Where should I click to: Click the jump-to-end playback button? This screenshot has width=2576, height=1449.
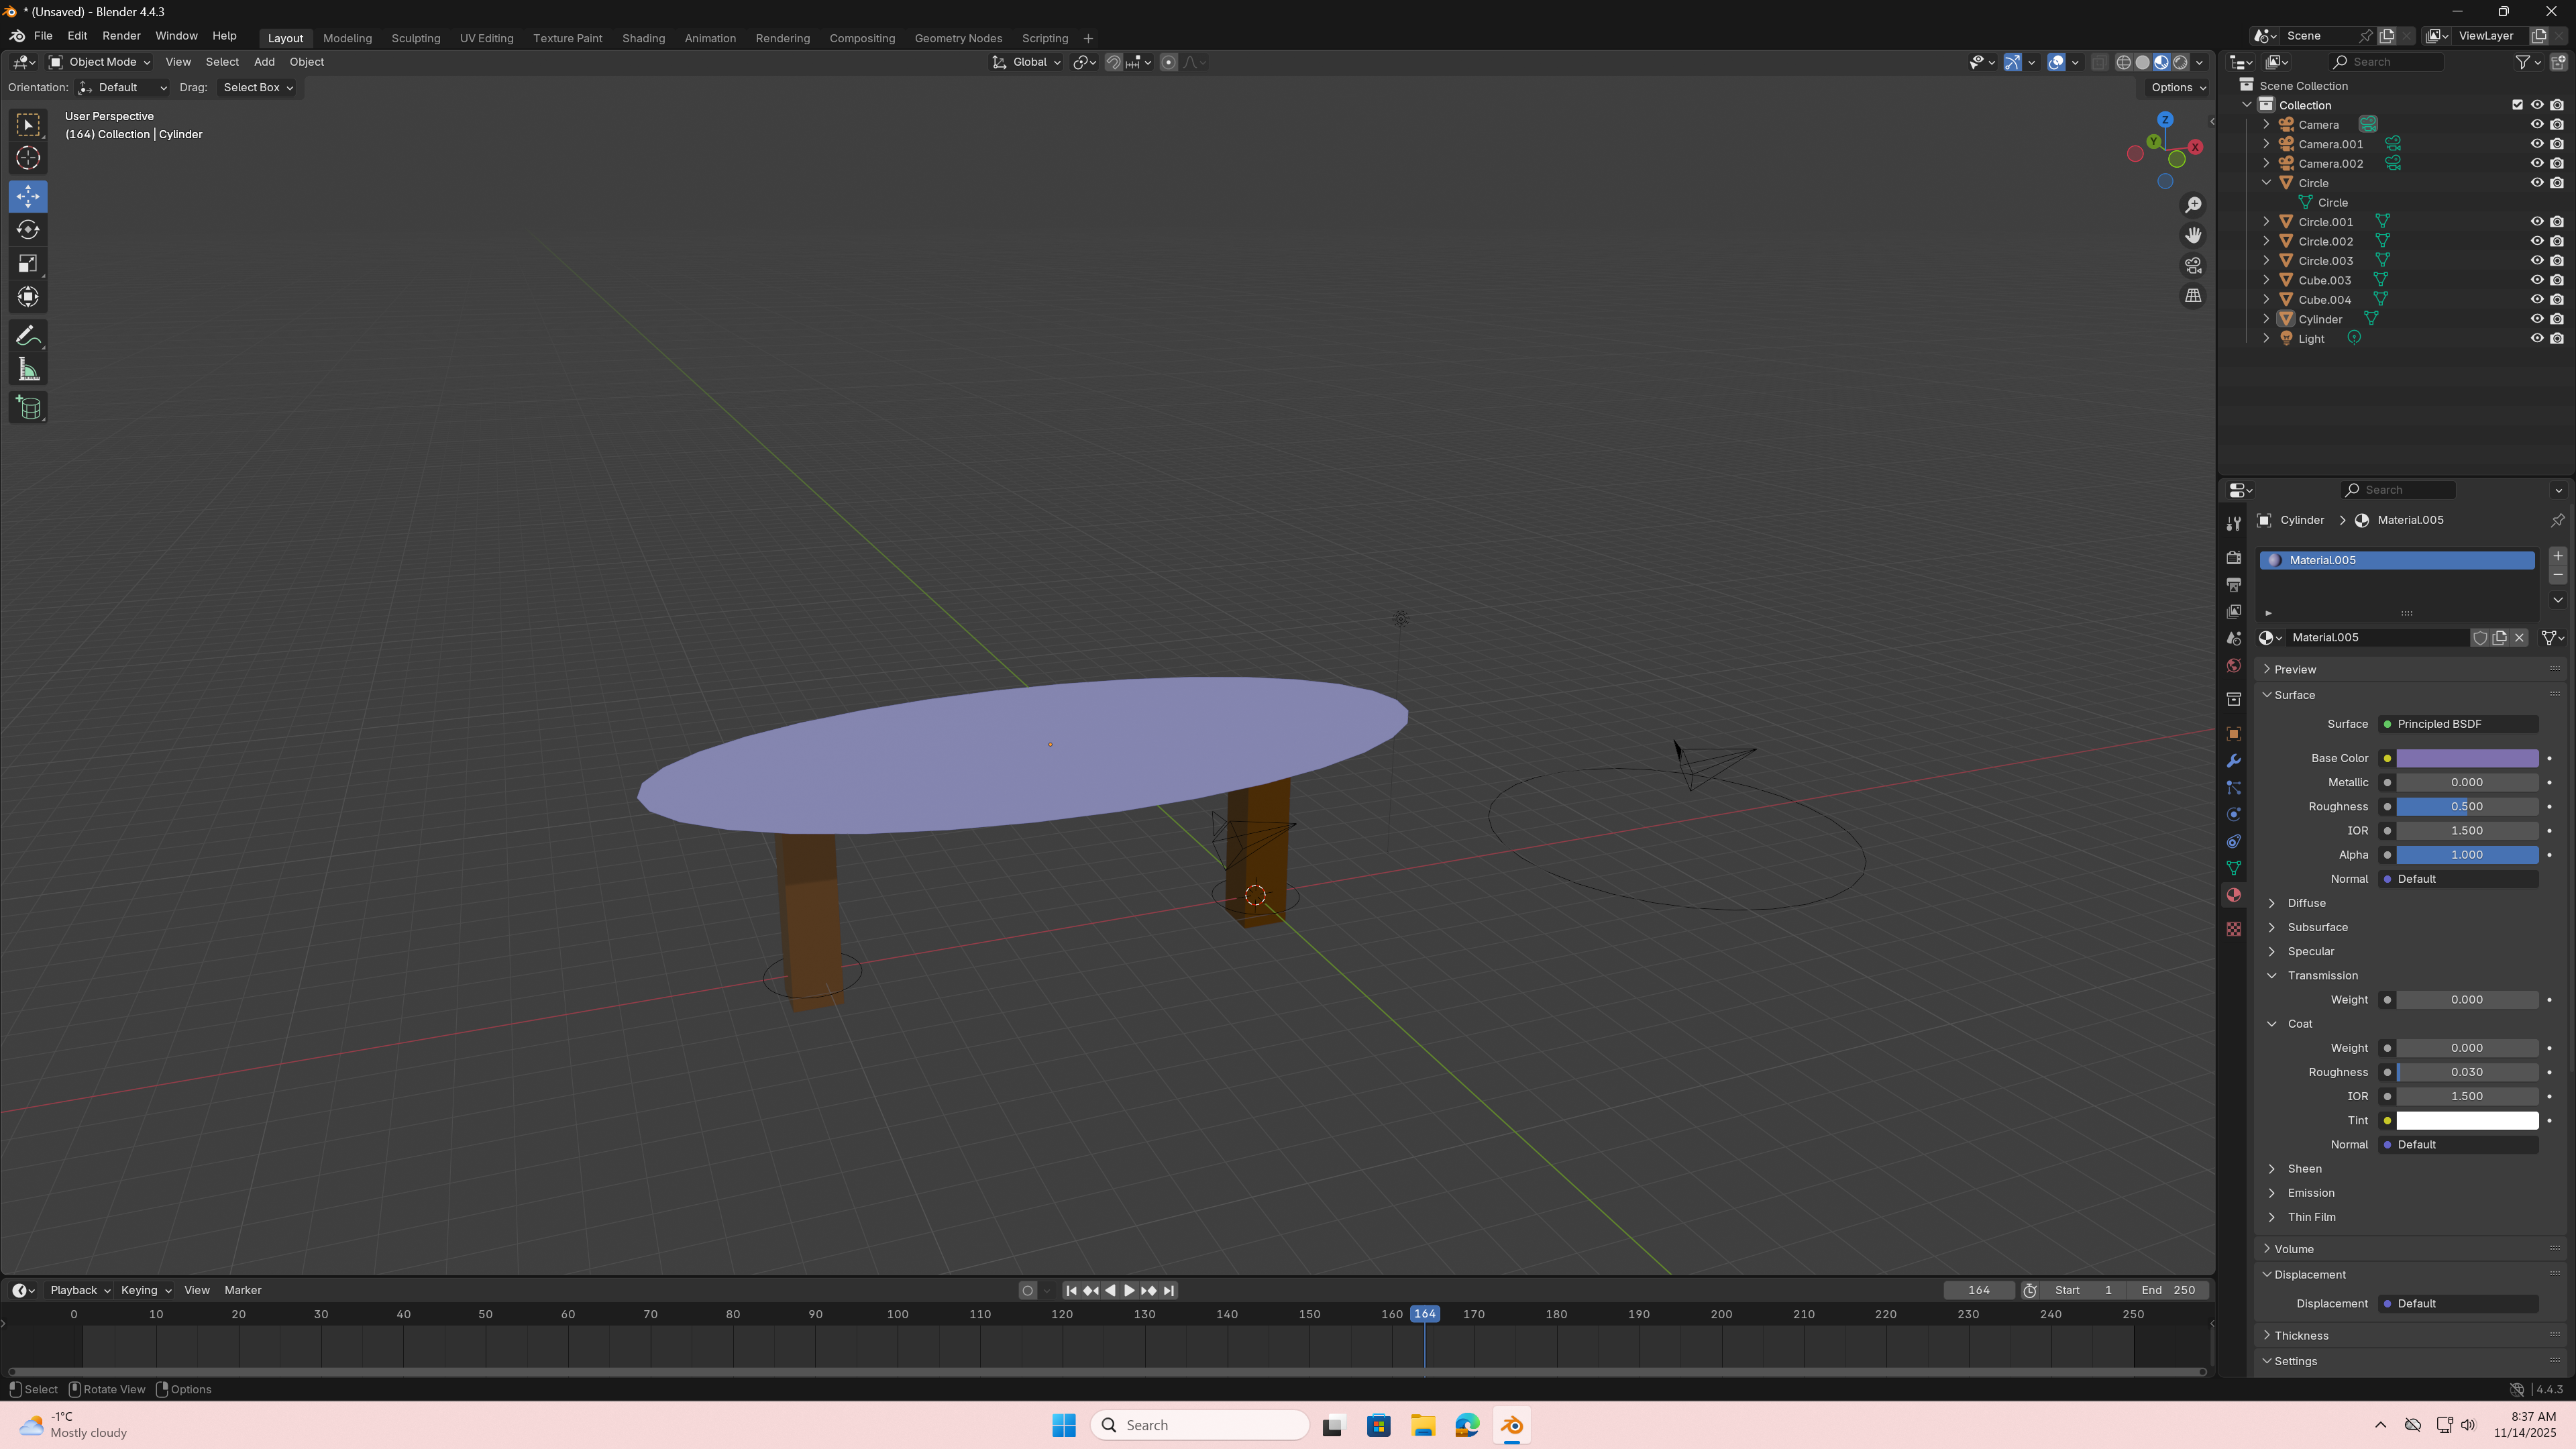point(1169,1291)
